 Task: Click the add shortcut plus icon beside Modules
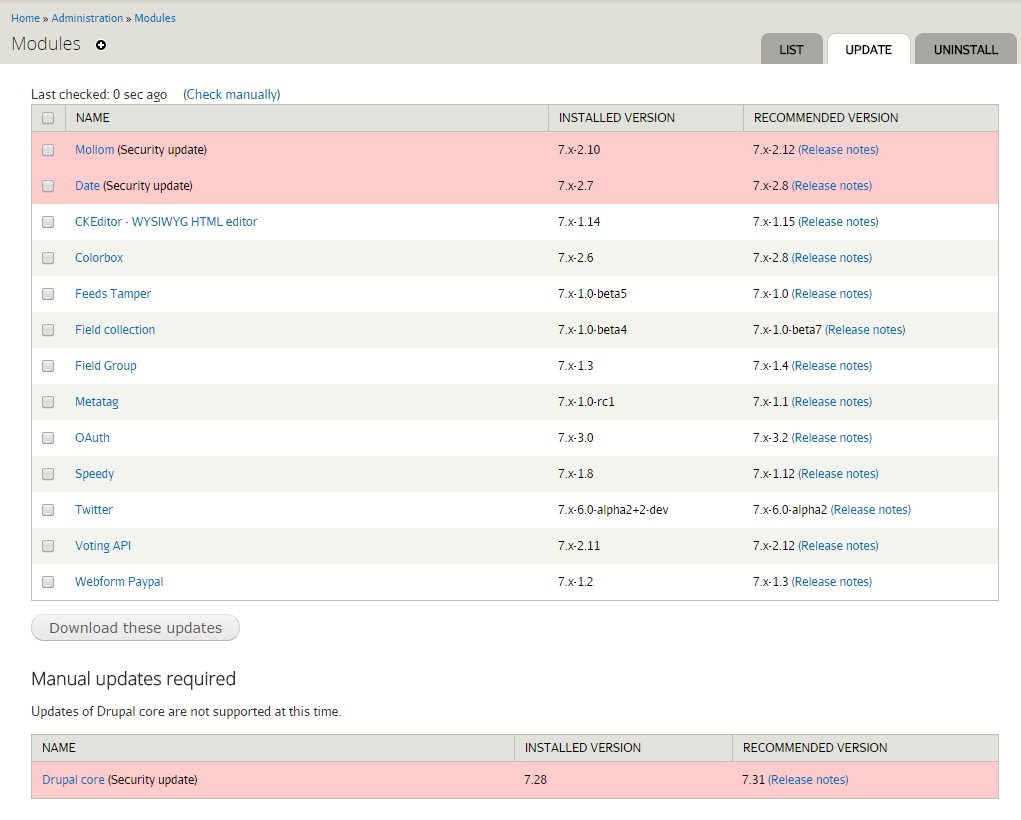(x=101, y=45)
